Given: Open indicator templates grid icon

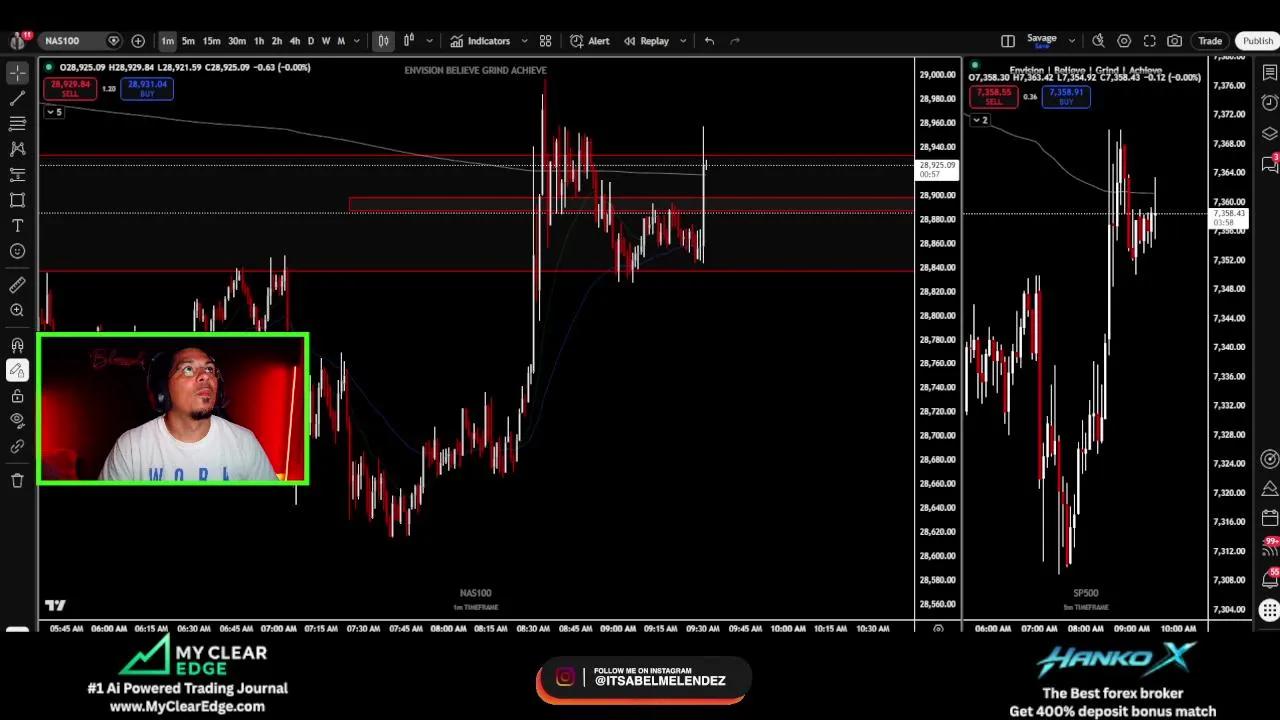Looking at the screenshot, I should [545, 41].
